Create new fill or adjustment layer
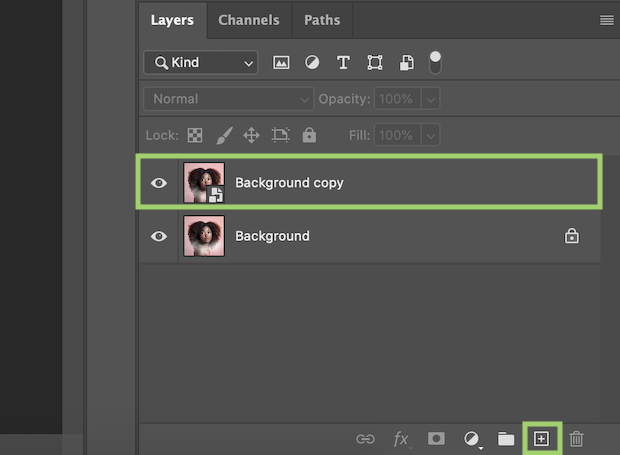Viewport: 620px width, 455px height. tap(472, 439)
